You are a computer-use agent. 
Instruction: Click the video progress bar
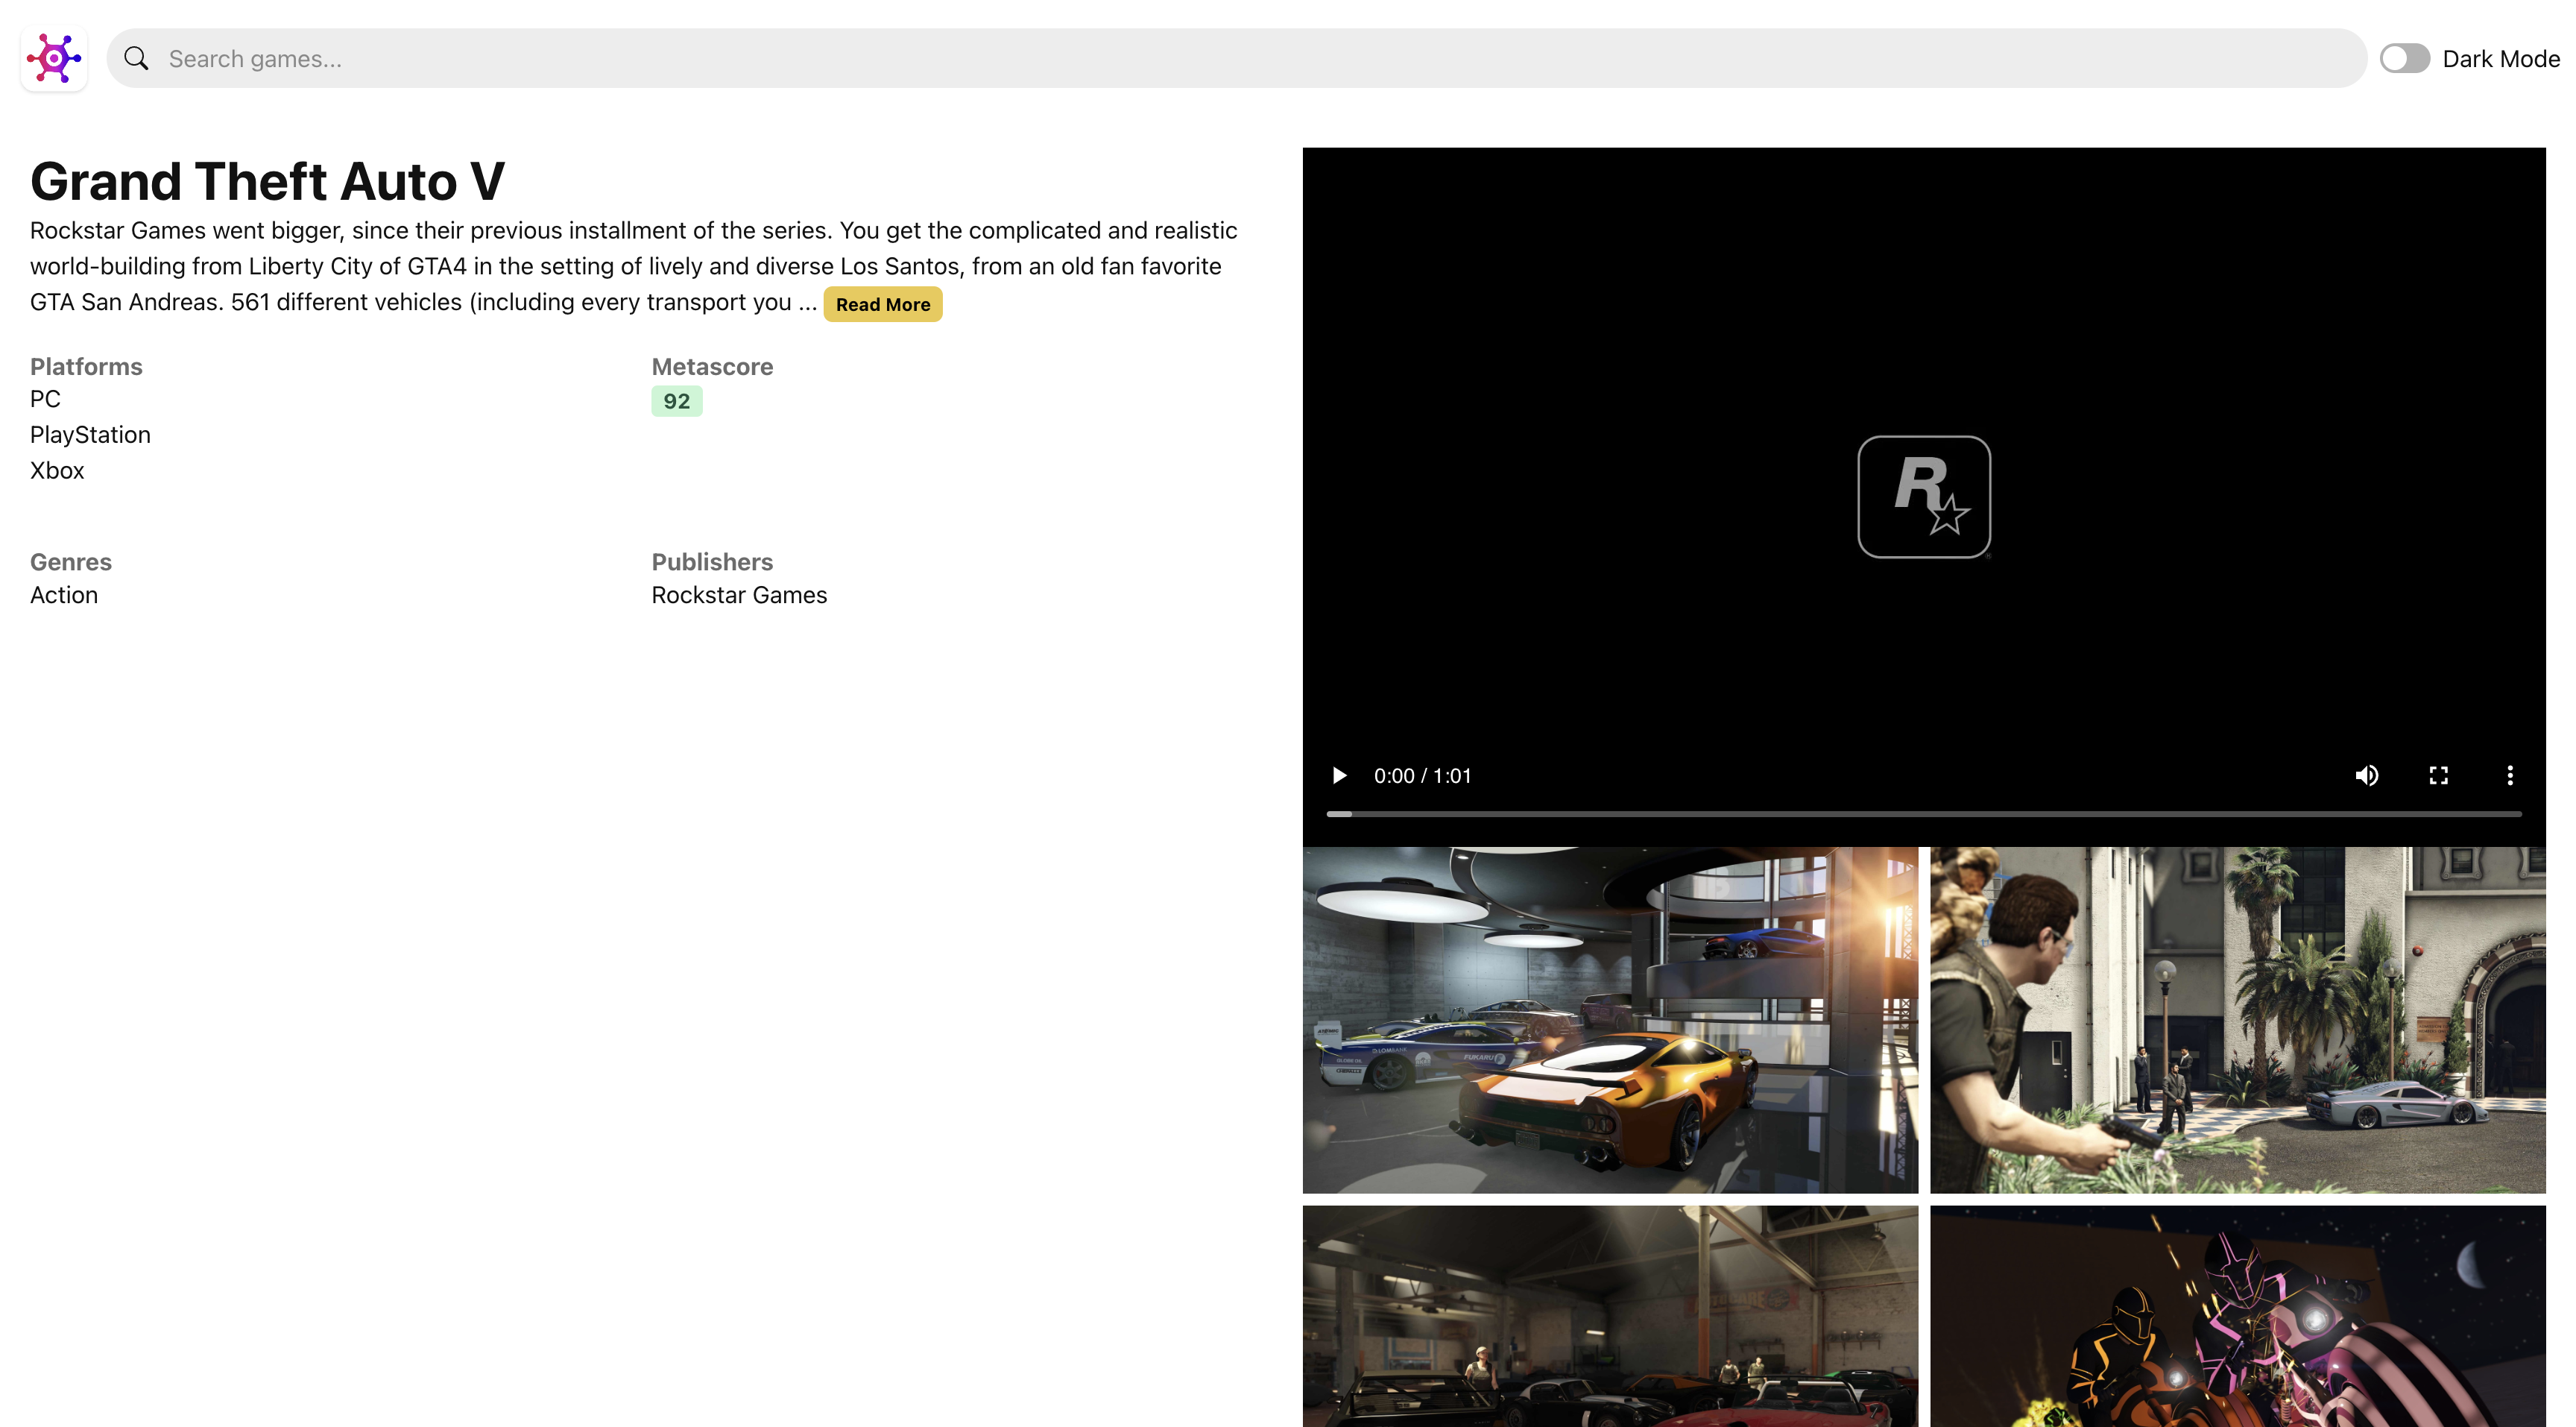(1923, 814)
